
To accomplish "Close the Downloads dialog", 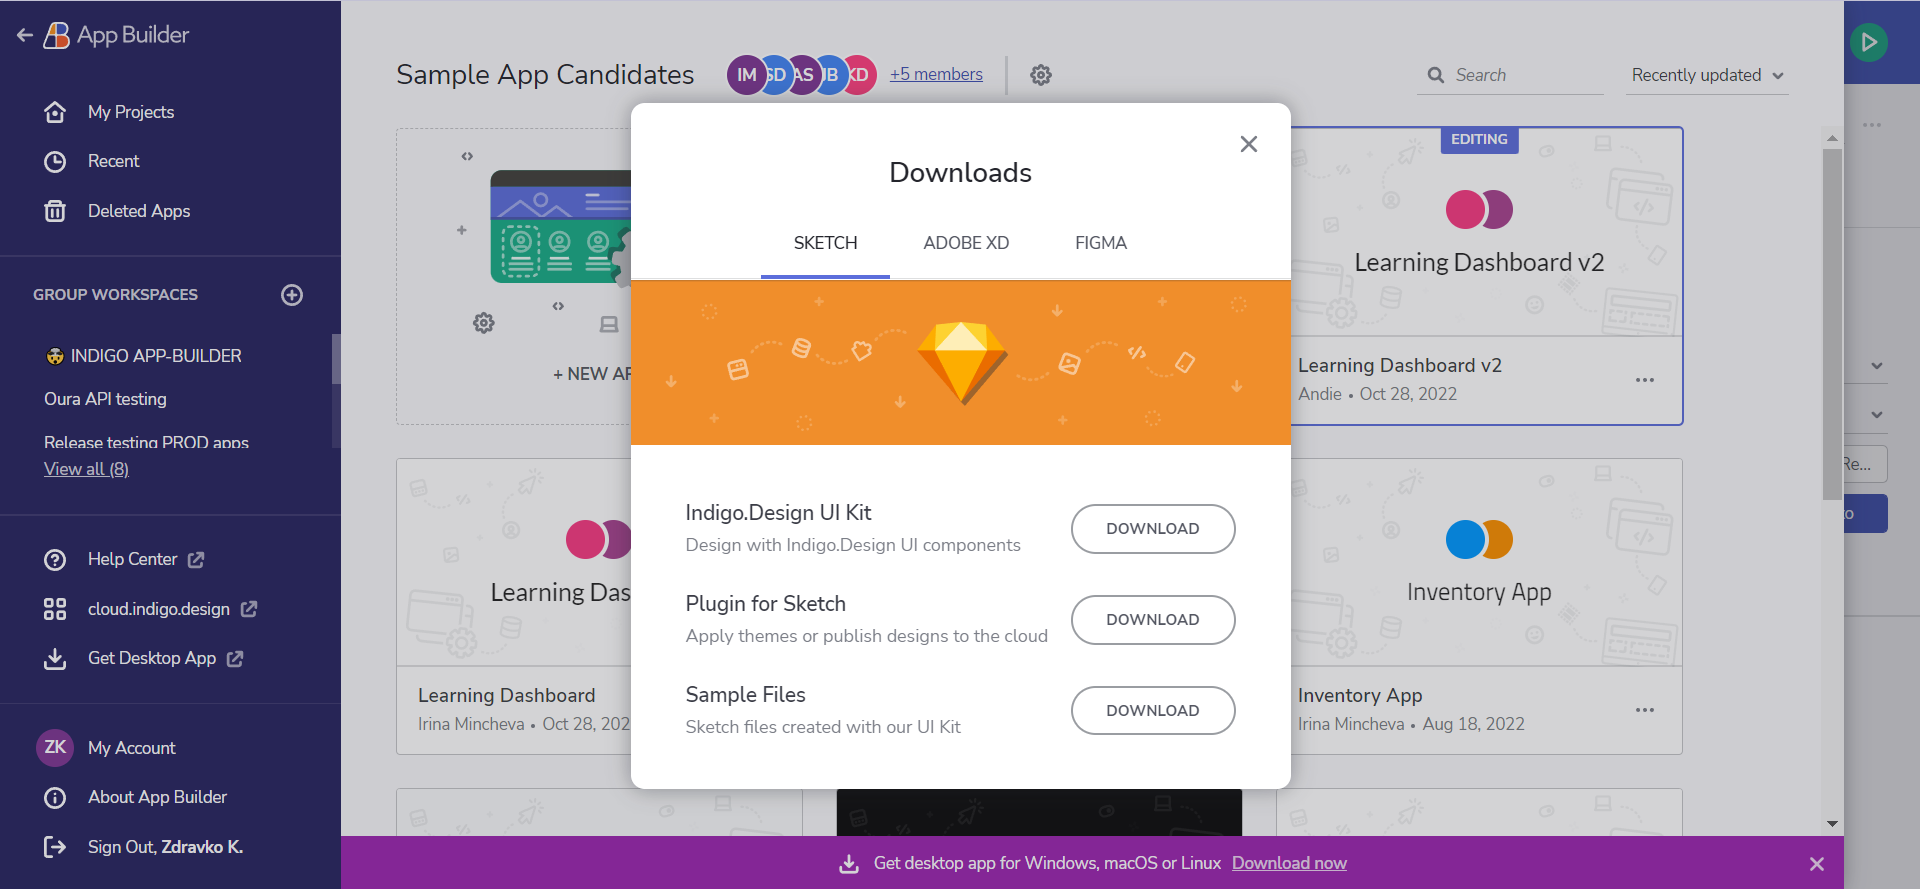I will tap(1248, 144).
